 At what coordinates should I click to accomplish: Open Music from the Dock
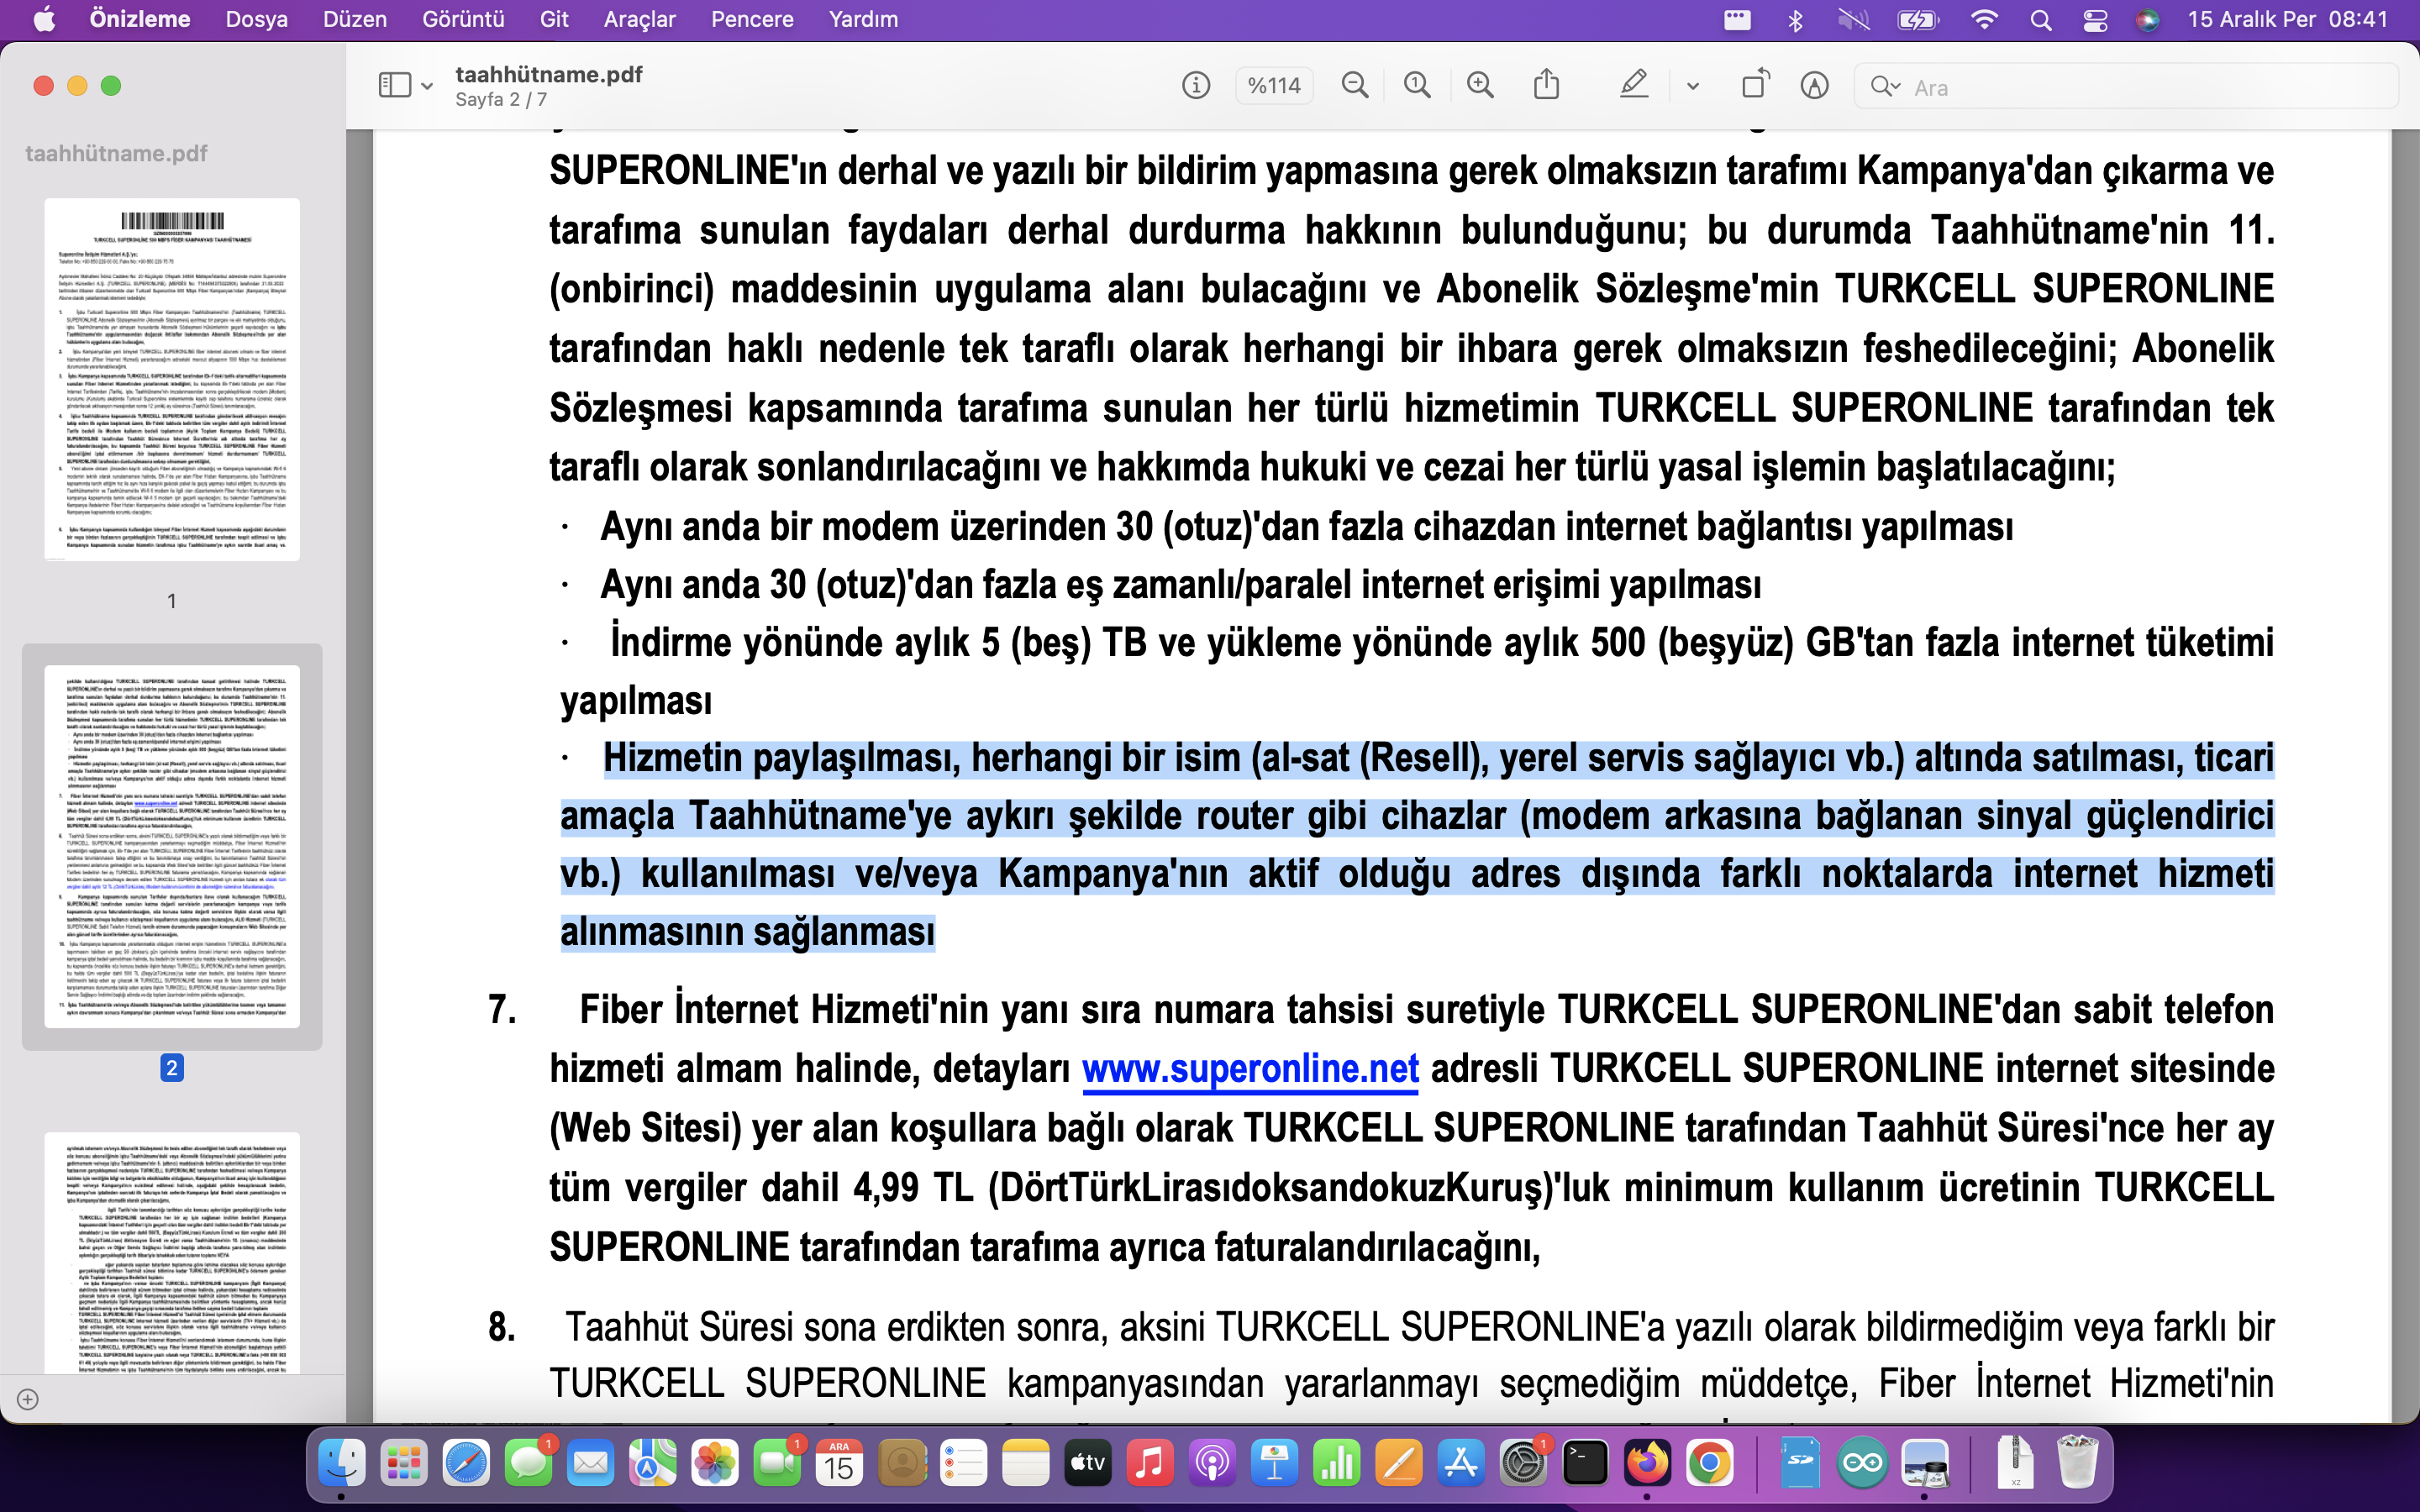click(1149, 1463)
